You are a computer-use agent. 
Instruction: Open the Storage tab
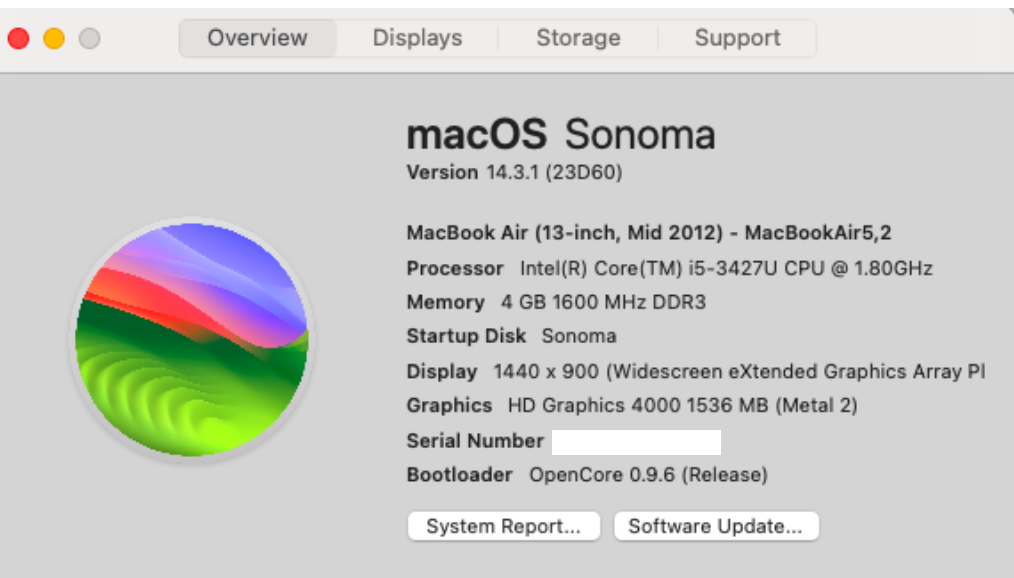[x=578, y=39]
